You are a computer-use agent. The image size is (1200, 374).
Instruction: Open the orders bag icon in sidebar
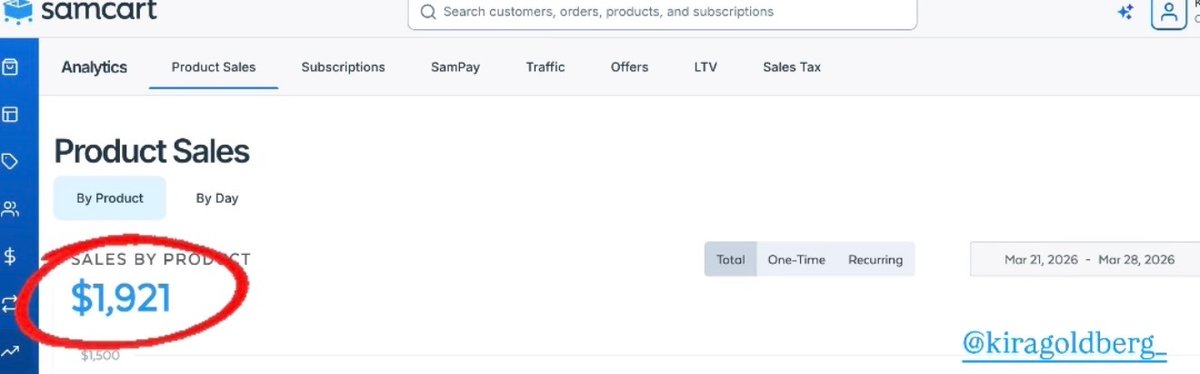10,67
